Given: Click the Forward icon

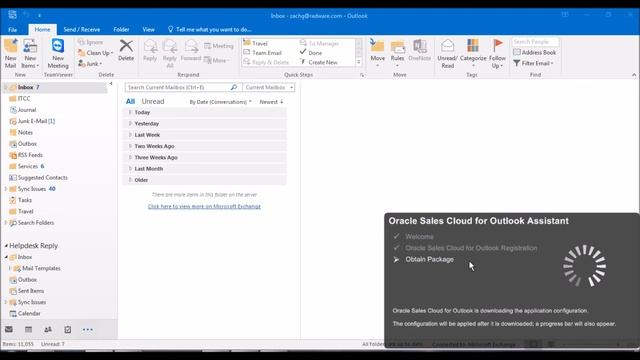Looking at the screenshot, I should [191, 51].
